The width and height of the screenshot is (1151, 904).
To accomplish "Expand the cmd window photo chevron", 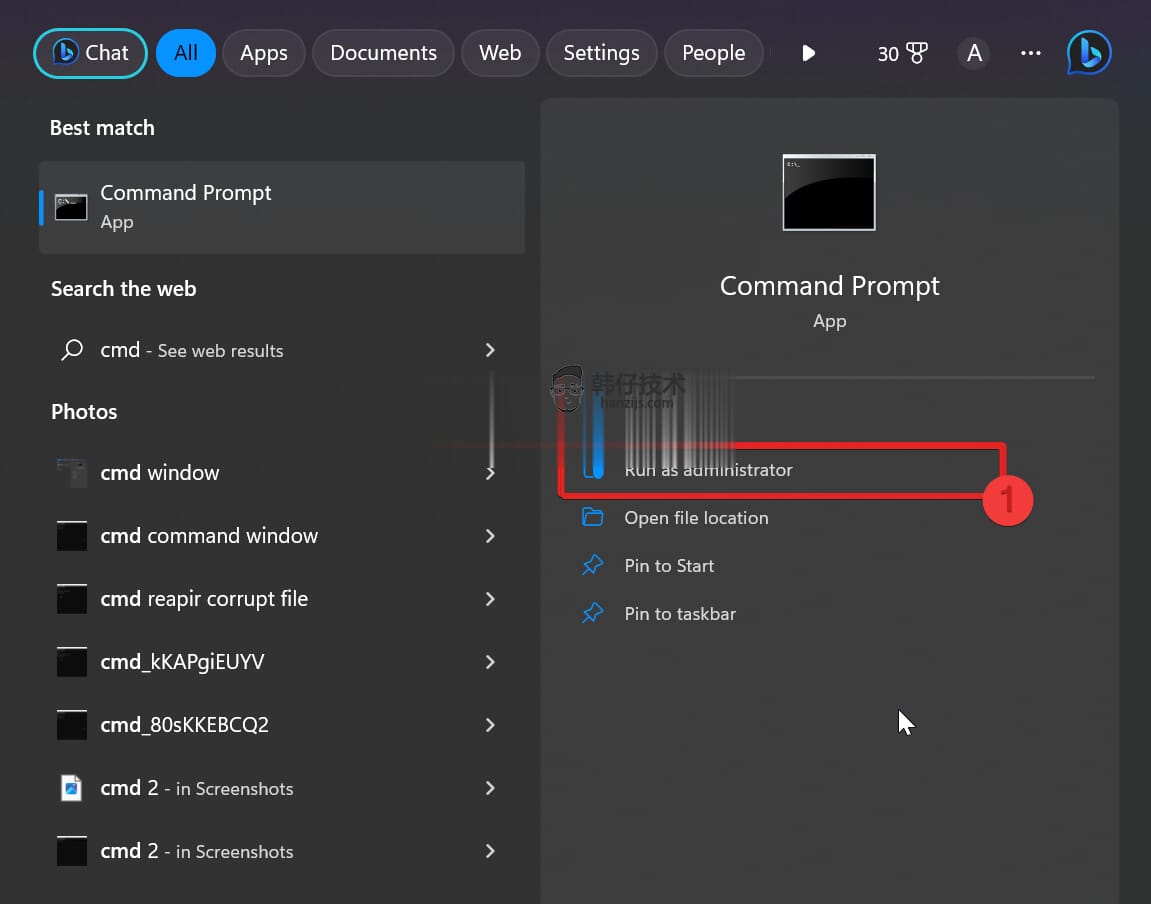I will [490, 473].
